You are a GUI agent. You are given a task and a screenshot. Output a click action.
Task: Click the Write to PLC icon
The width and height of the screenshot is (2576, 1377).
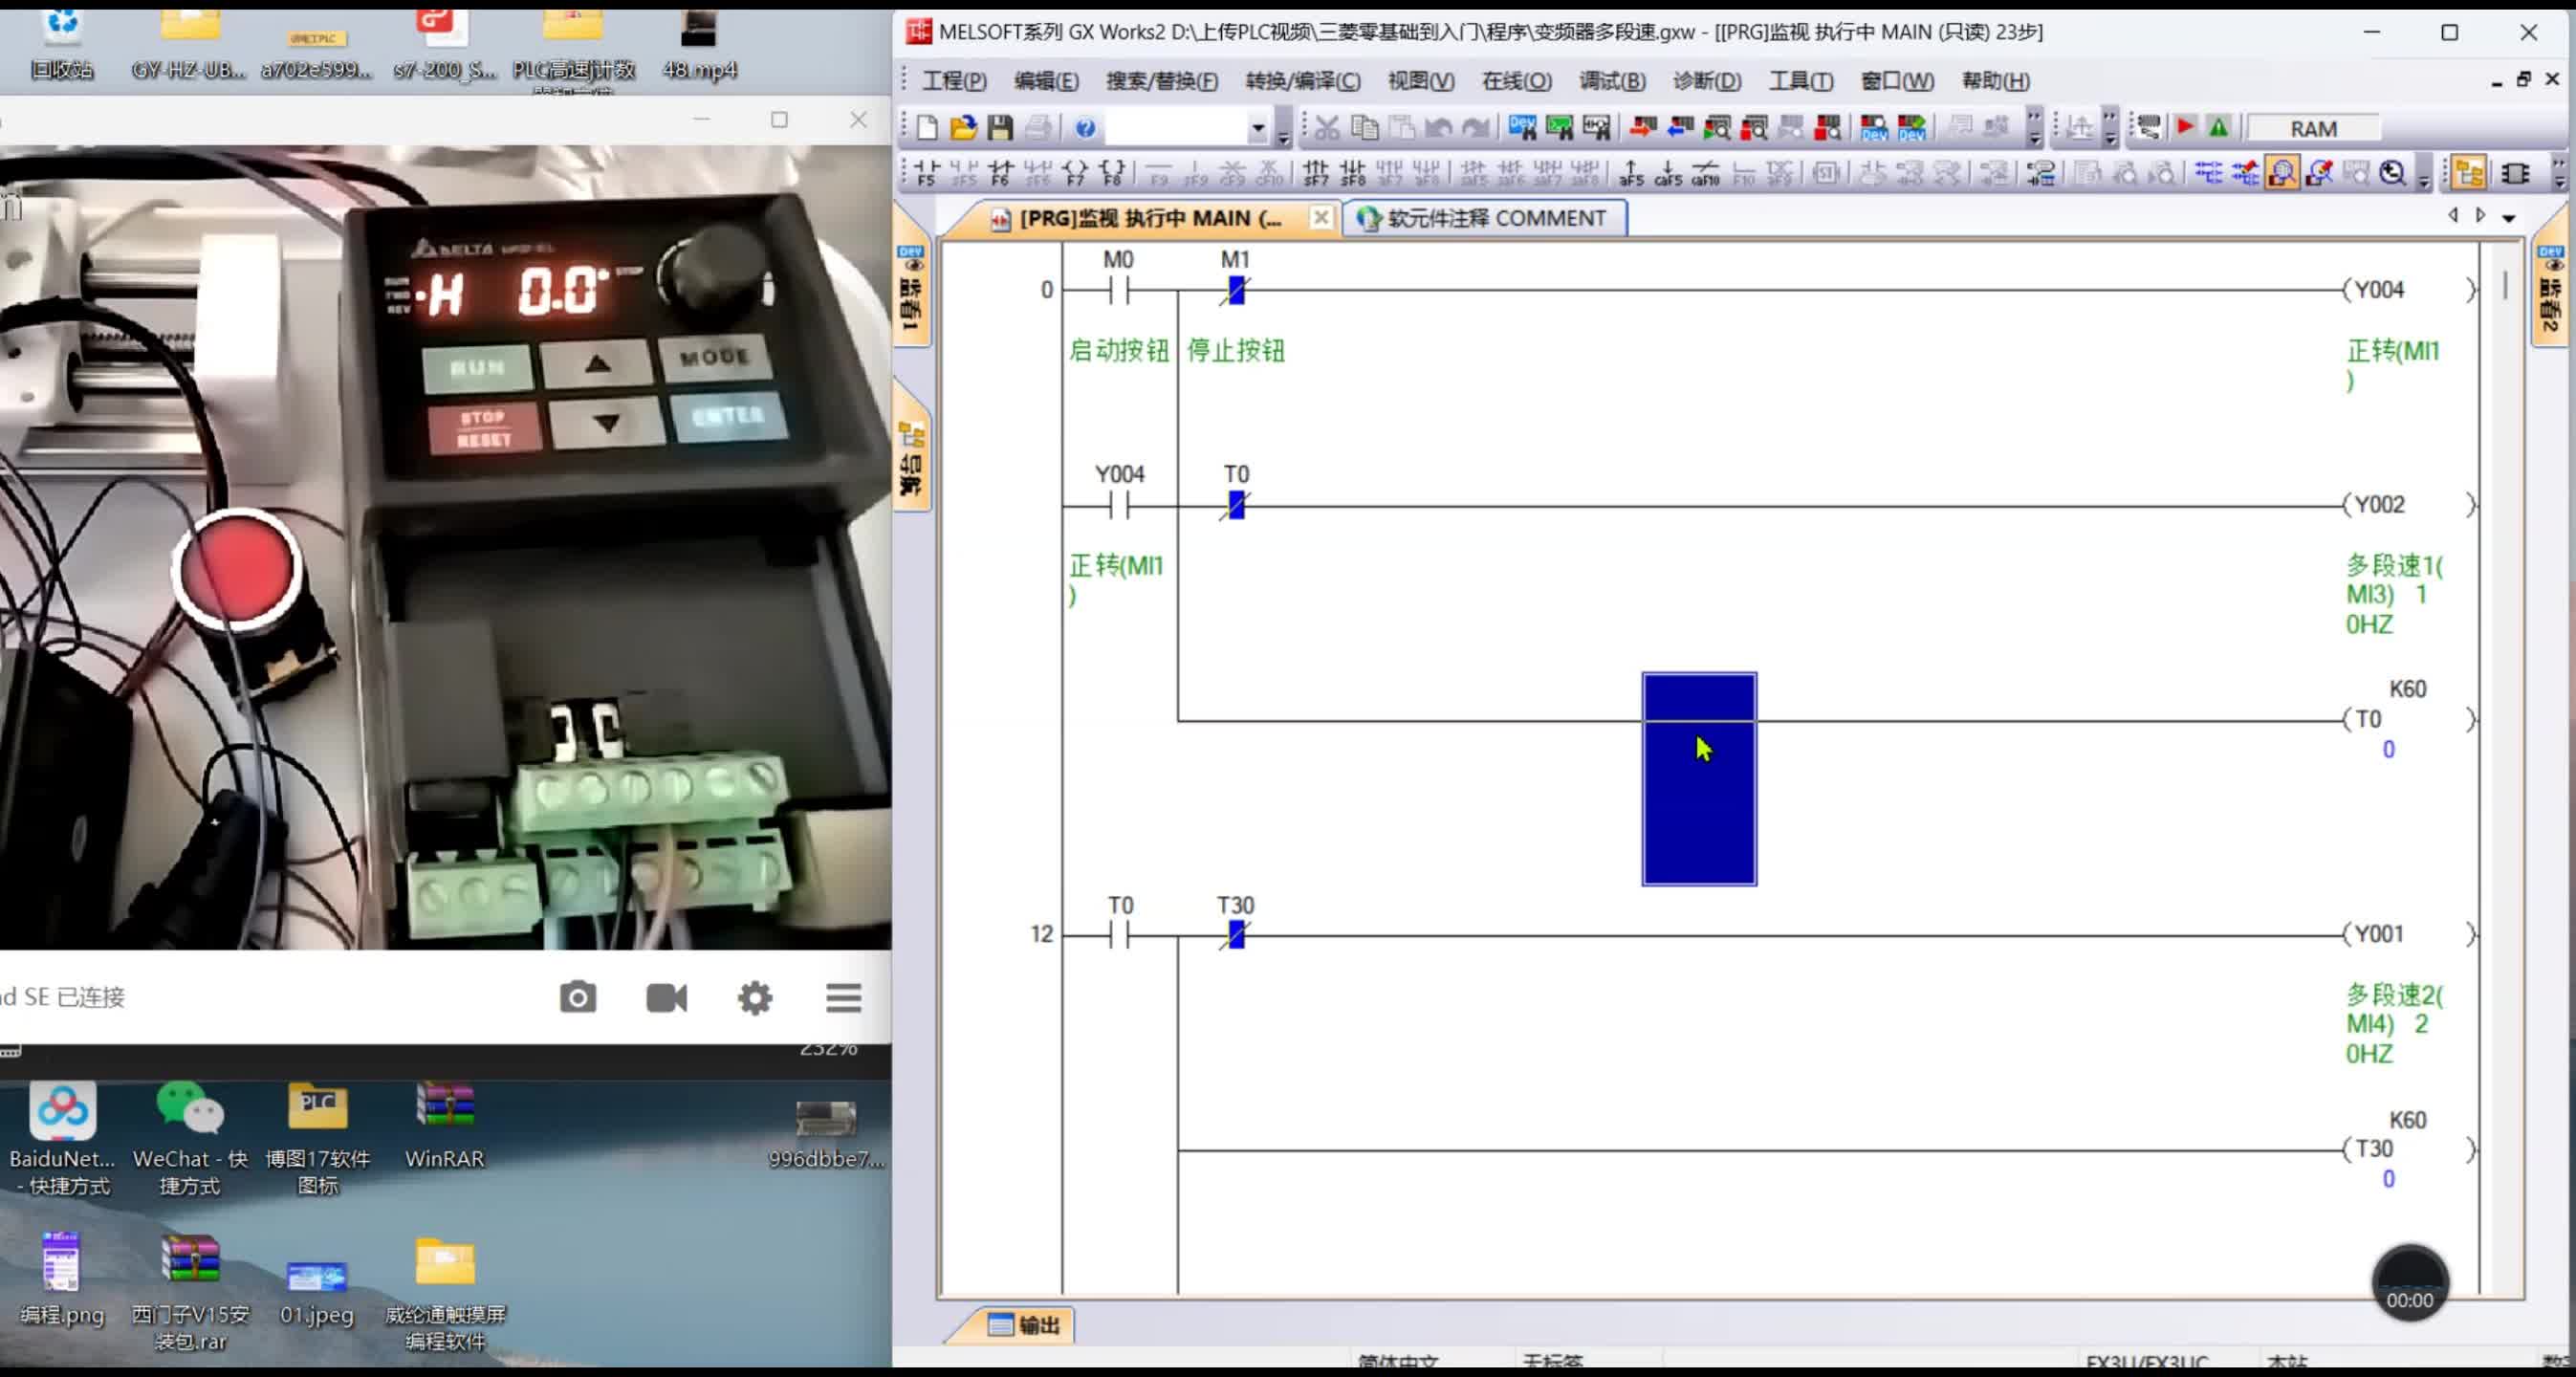pyautogui.click(x=1642, y=127)
